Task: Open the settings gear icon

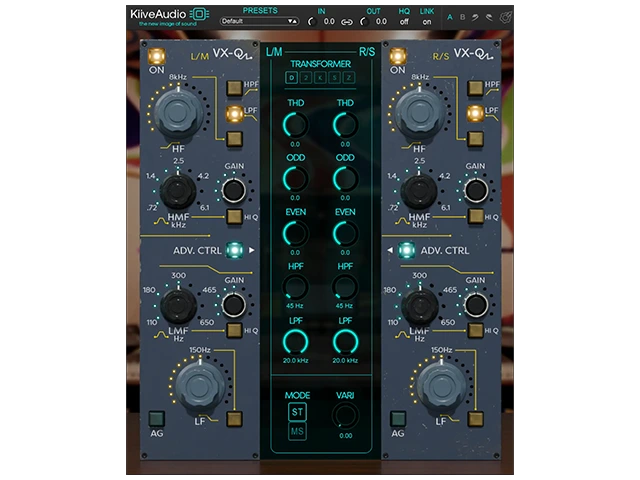Action: [505, 17]
